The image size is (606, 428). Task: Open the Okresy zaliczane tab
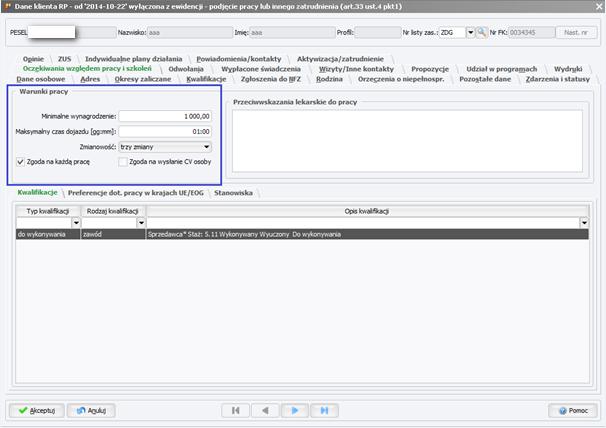click(143, 79)
